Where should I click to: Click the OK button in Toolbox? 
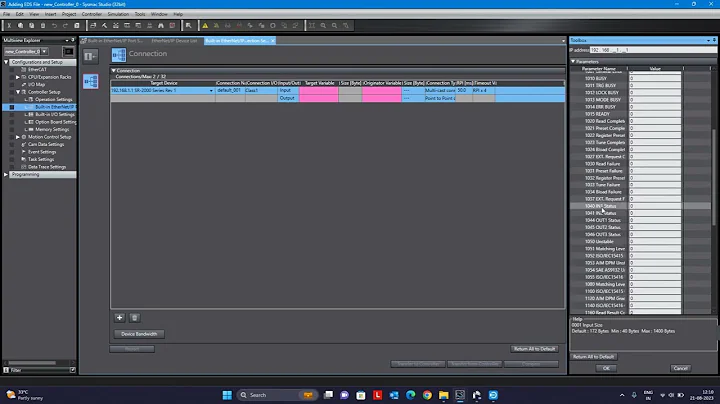(606, 368)
